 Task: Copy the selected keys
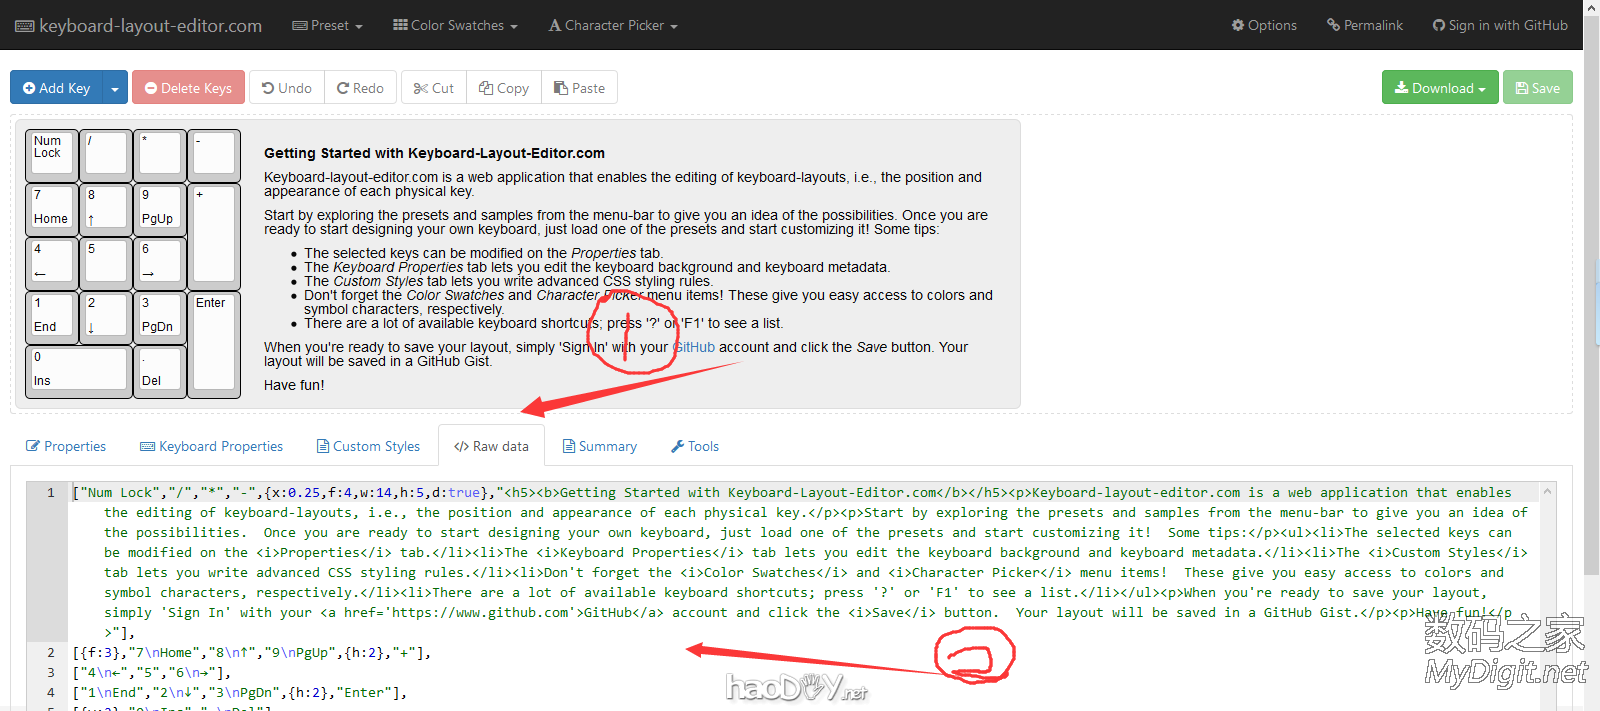click(x=504, y=88)
